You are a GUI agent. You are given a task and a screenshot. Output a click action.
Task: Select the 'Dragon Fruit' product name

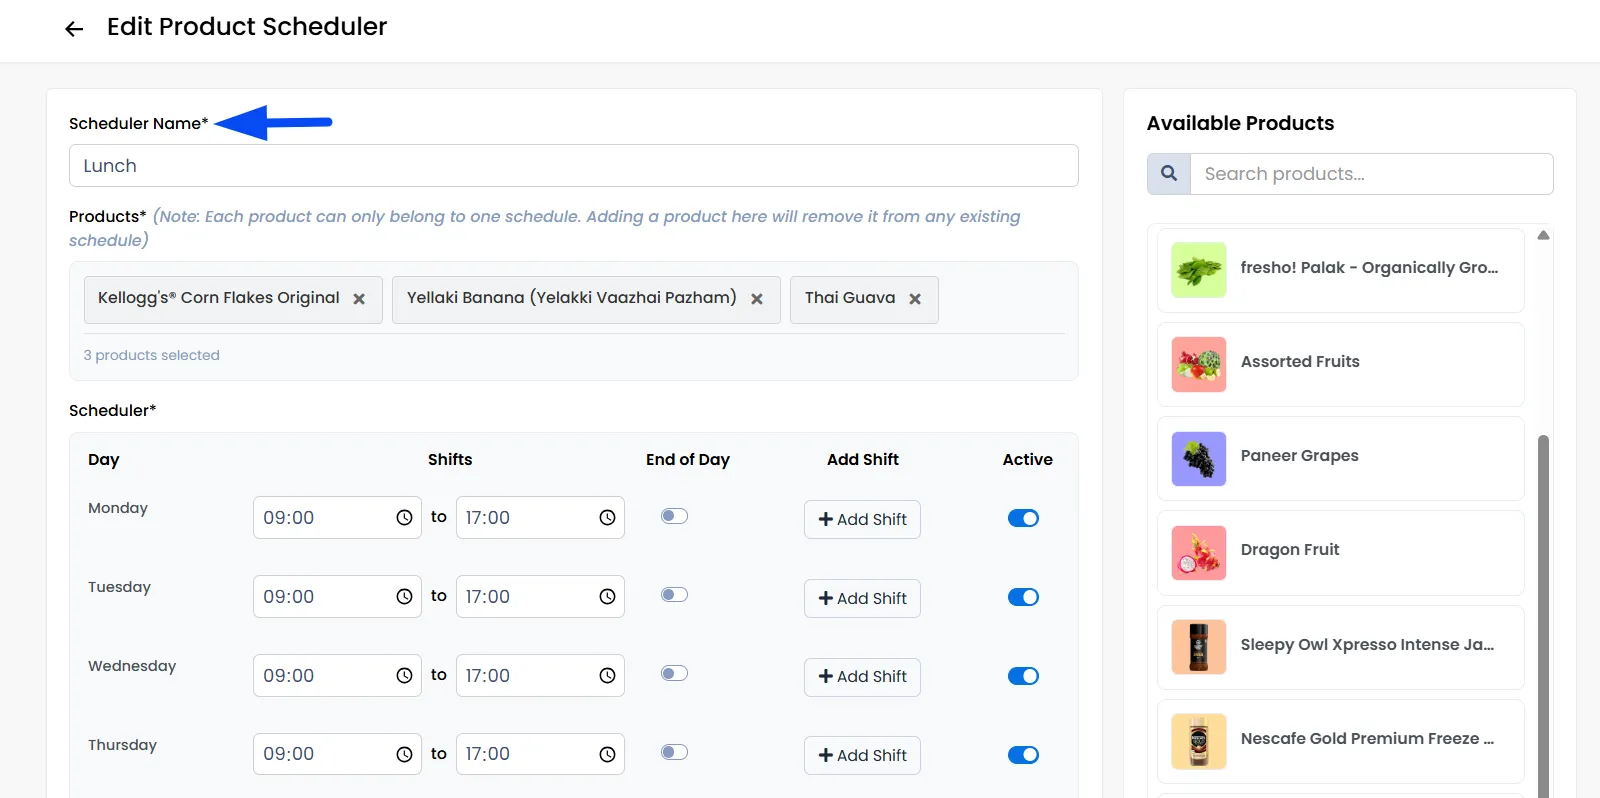click(x=1290, y=550)
